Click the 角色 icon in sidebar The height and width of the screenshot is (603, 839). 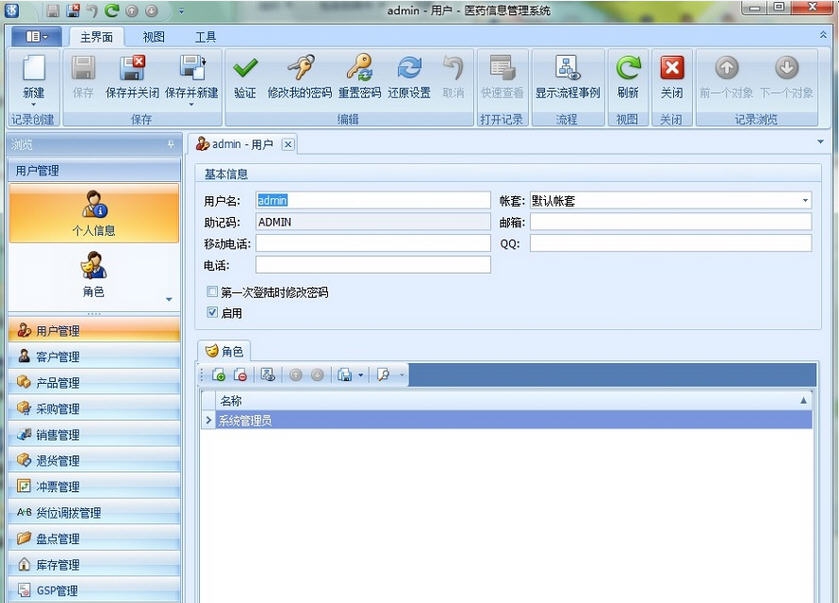click(93, 265)
